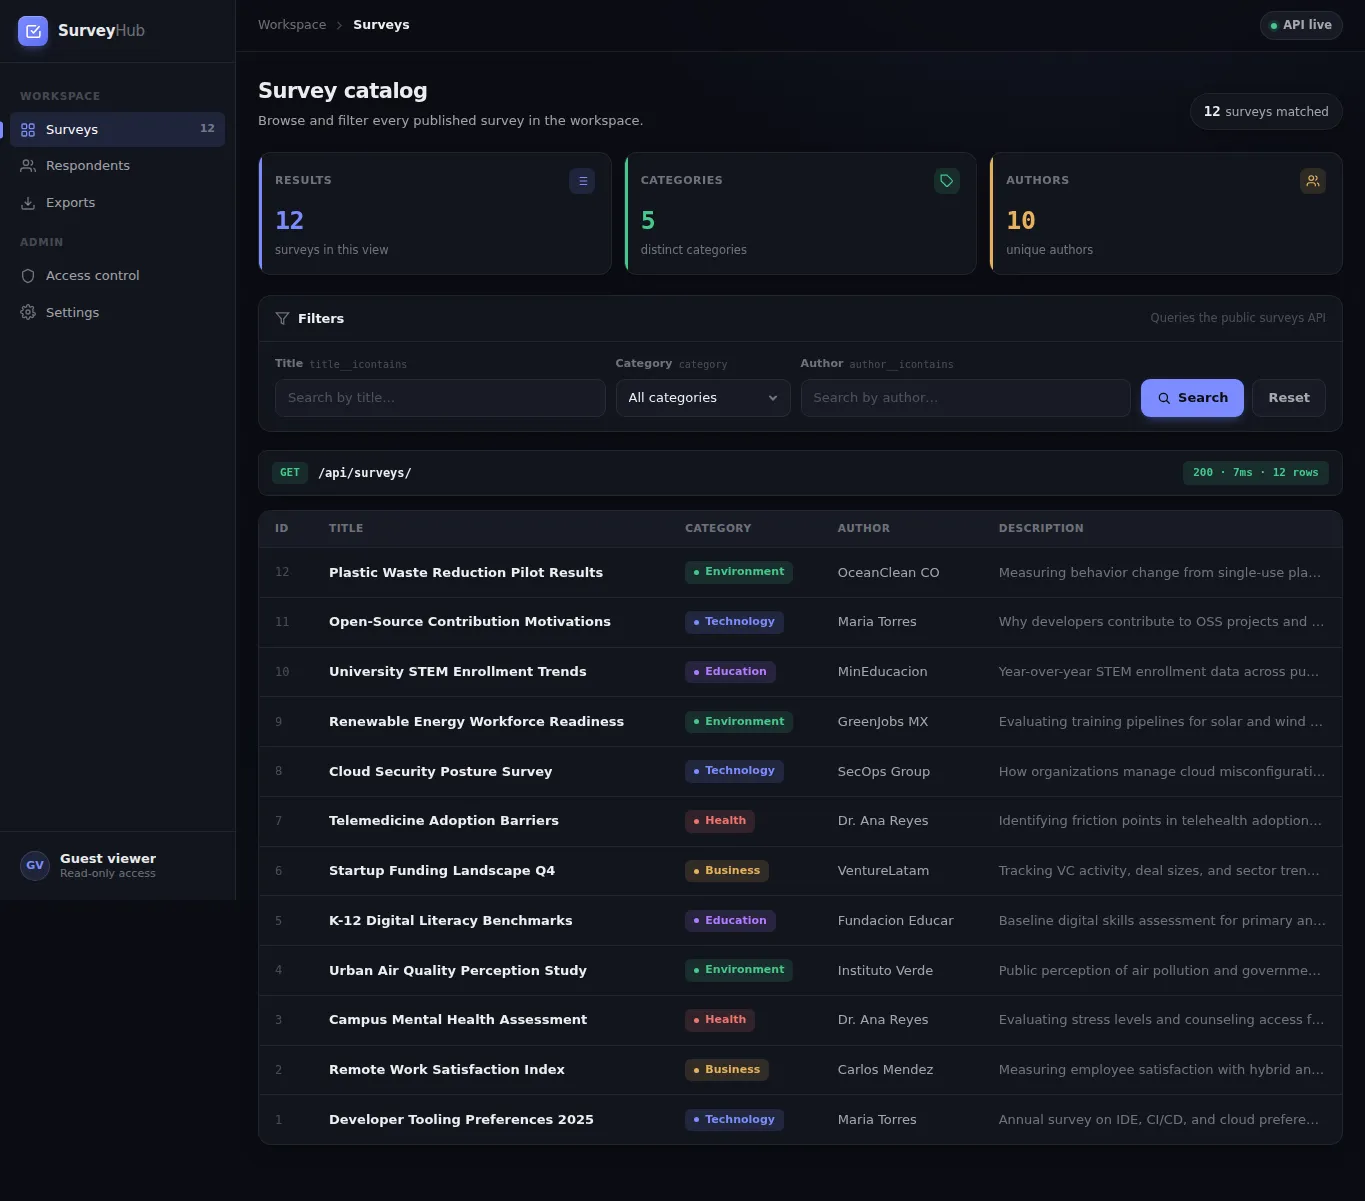1365x1201 pixels.
Task: Click the GET method badge
Action: 290,473
